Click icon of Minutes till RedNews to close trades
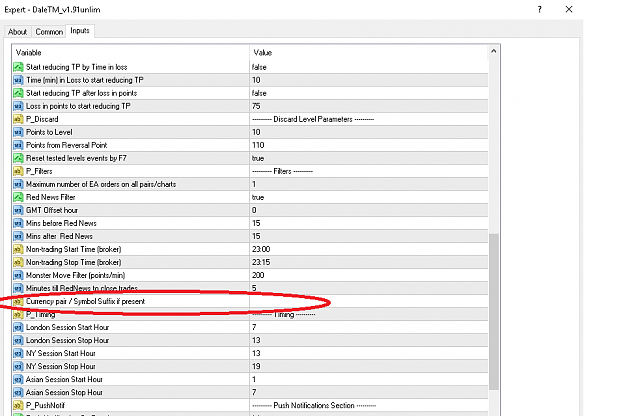 point(18,288)
